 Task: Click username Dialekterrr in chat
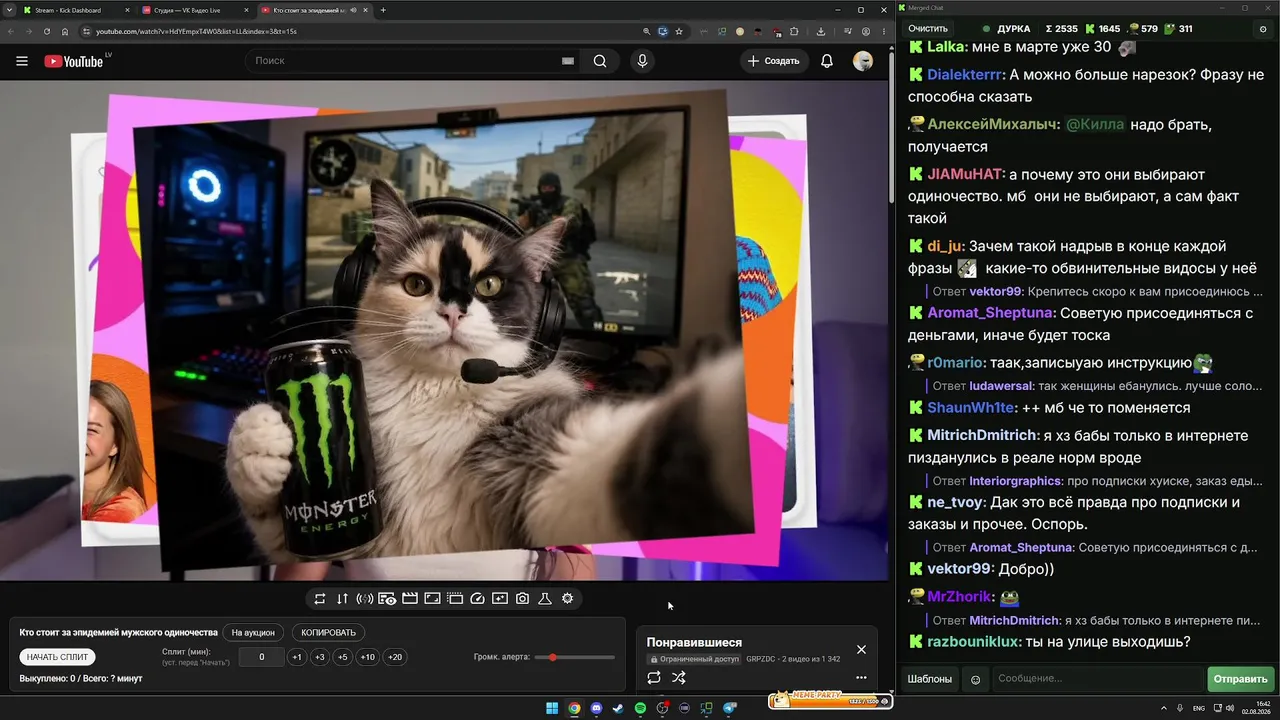(x=963, y=75)
